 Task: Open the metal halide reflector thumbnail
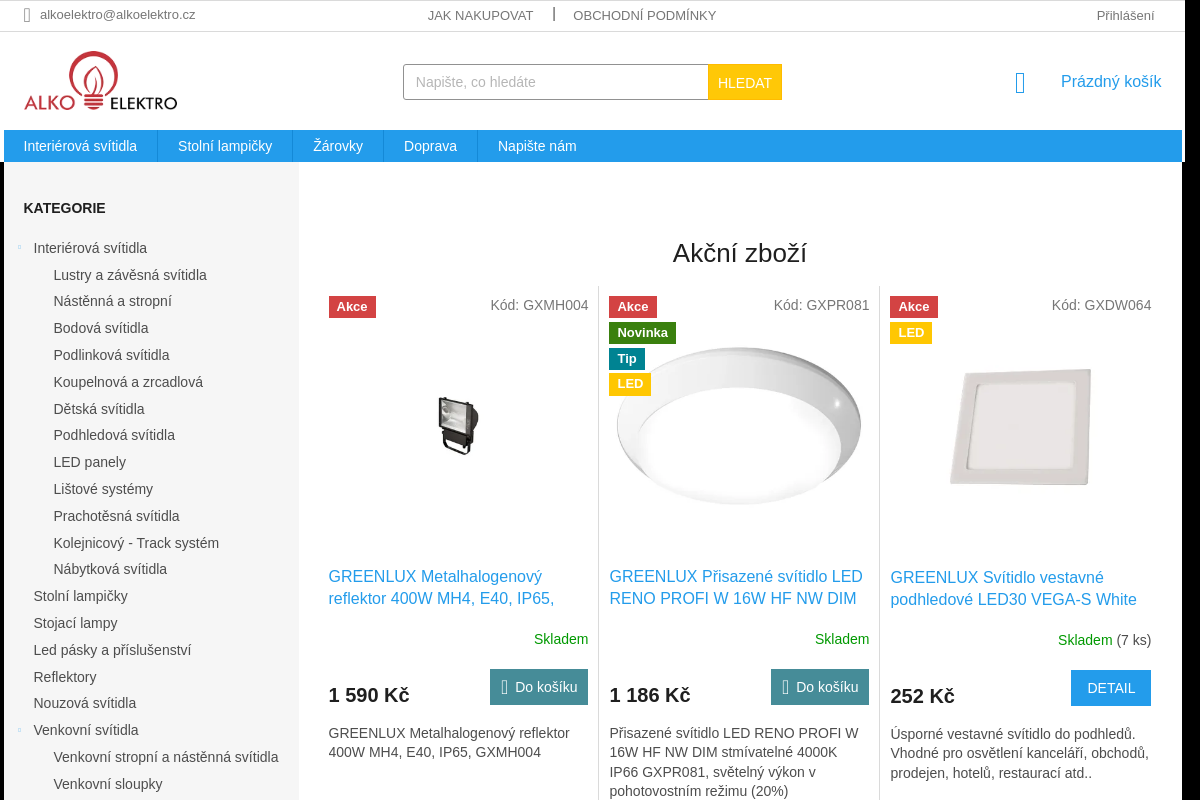[458, 425]
